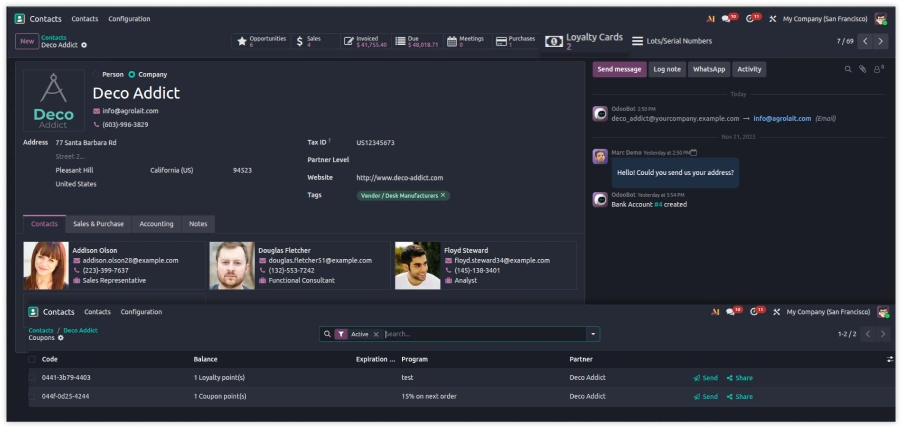
Task: Click the Opportunities star stat button
Action: click(x=260, y=41)
